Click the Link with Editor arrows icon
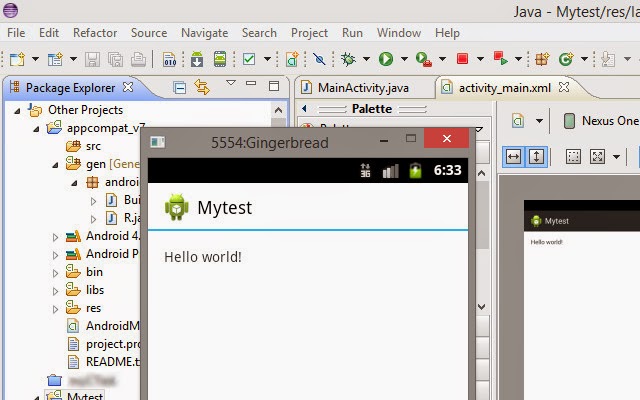The width and height of the screenshot is (640, 400). (202, 87)
